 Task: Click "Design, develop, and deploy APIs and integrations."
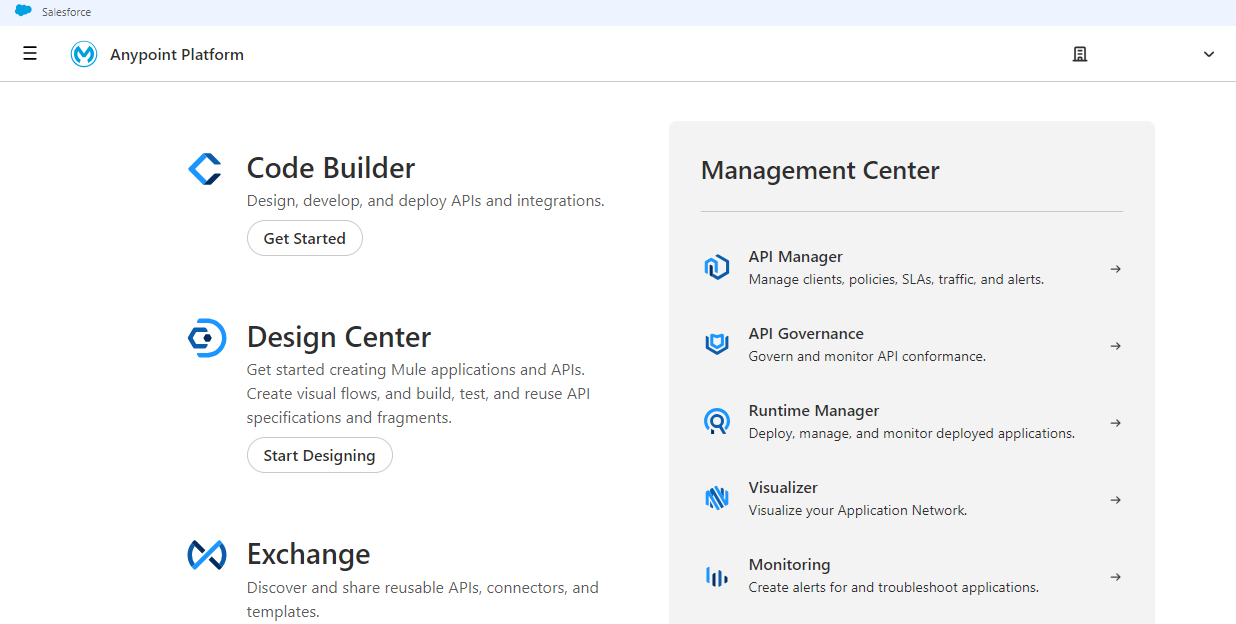tap(426, 201)
